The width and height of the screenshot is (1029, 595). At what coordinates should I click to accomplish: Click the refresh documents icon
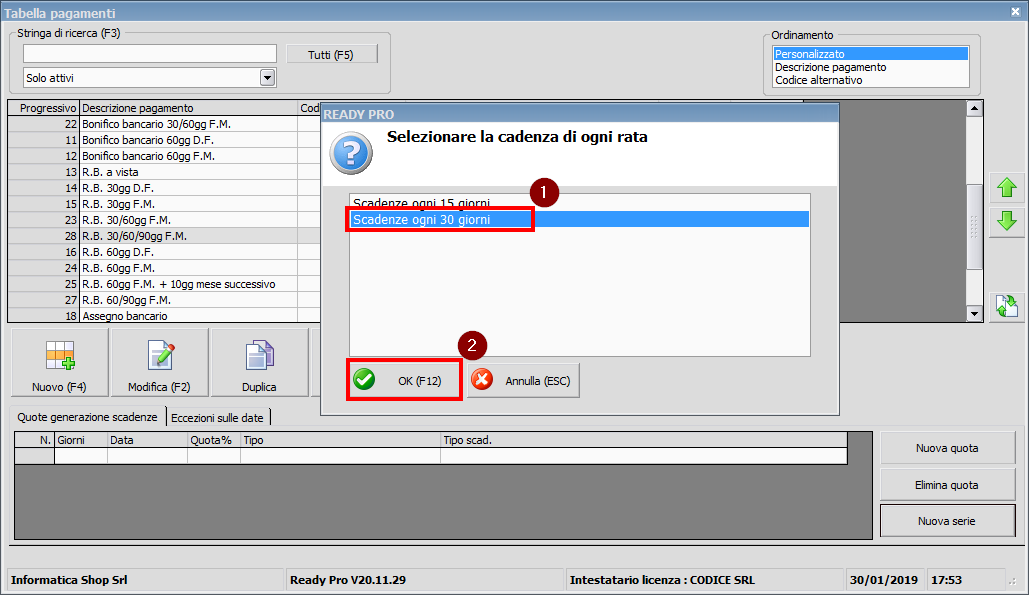[x=1007, y=306]
